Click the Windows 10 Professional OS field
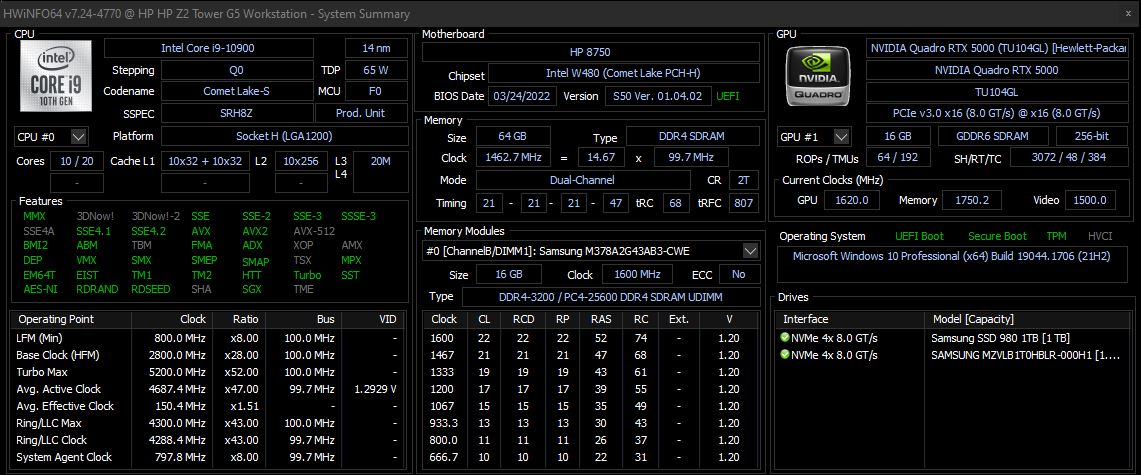 953,264
